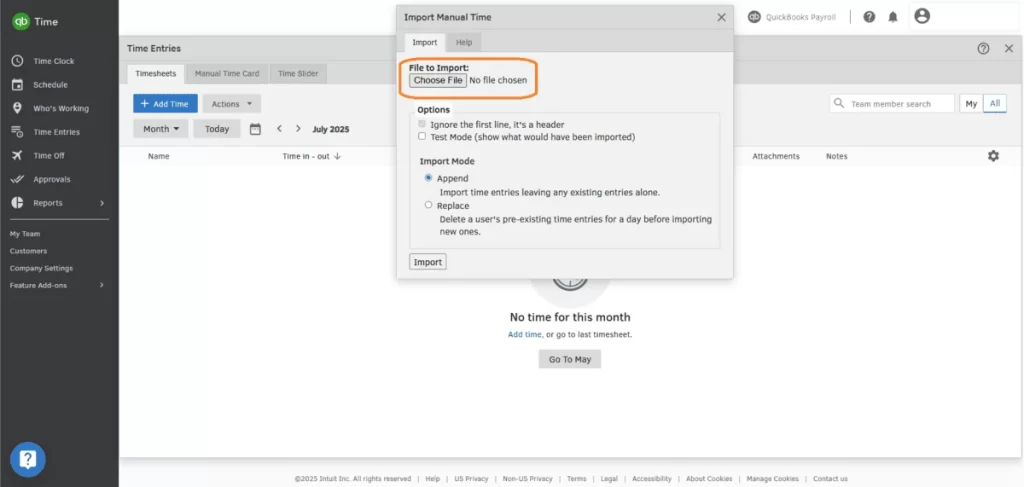This screenshot has height=487, width=1024.
Task: Open the Month view dropdown
Action: [x=161, y=129]
